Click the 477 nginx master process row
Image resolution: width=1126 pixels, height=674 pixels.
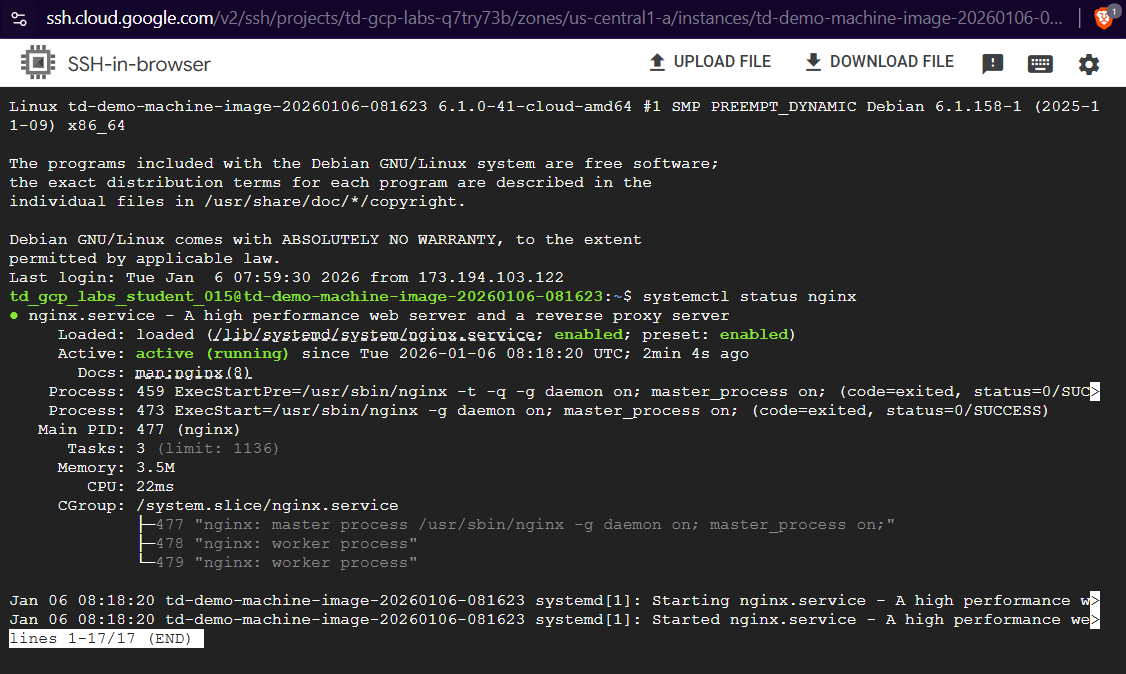(517, 525)
